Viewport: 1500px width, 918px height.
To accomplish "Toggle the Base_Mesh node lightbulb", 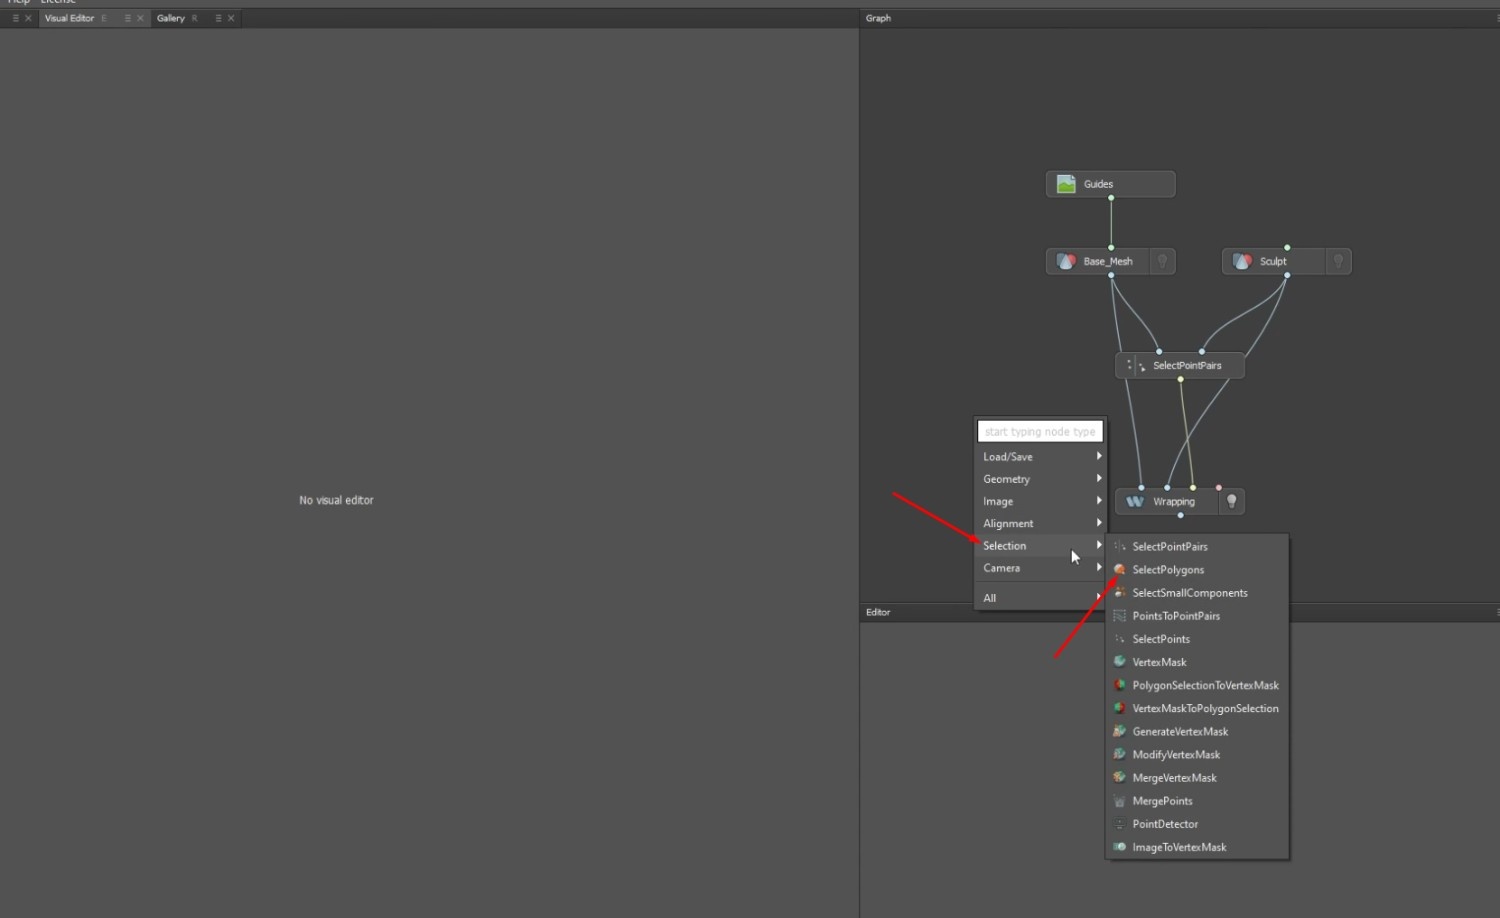I will click(1162, 261).
